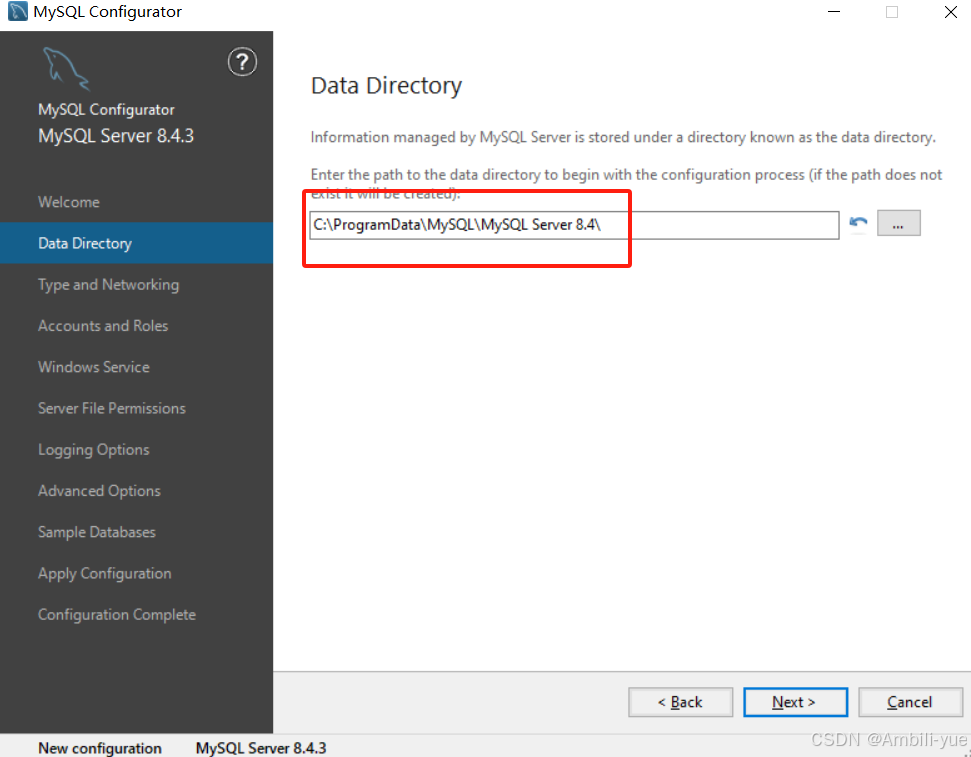This screenshot has width=971, height=757.
Task: Select Logging Options step
Action: point(94,450)
